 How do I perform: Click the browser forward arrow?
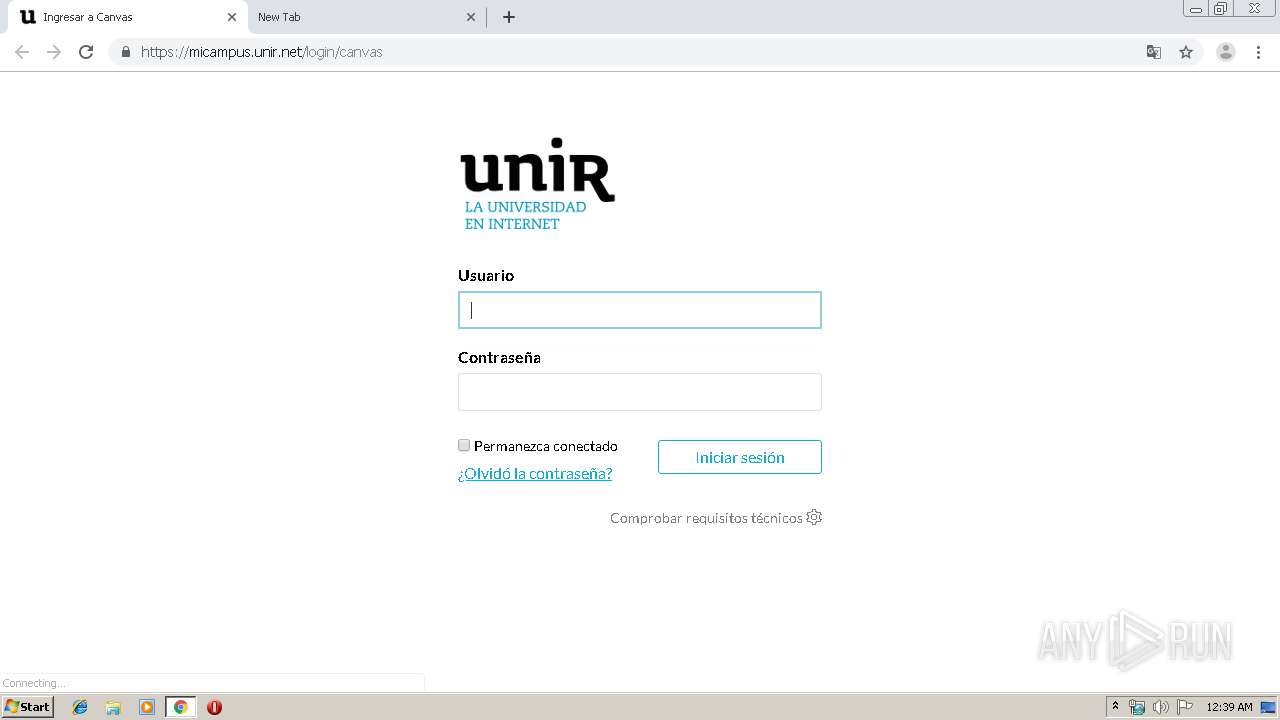(x=54, y=52)
